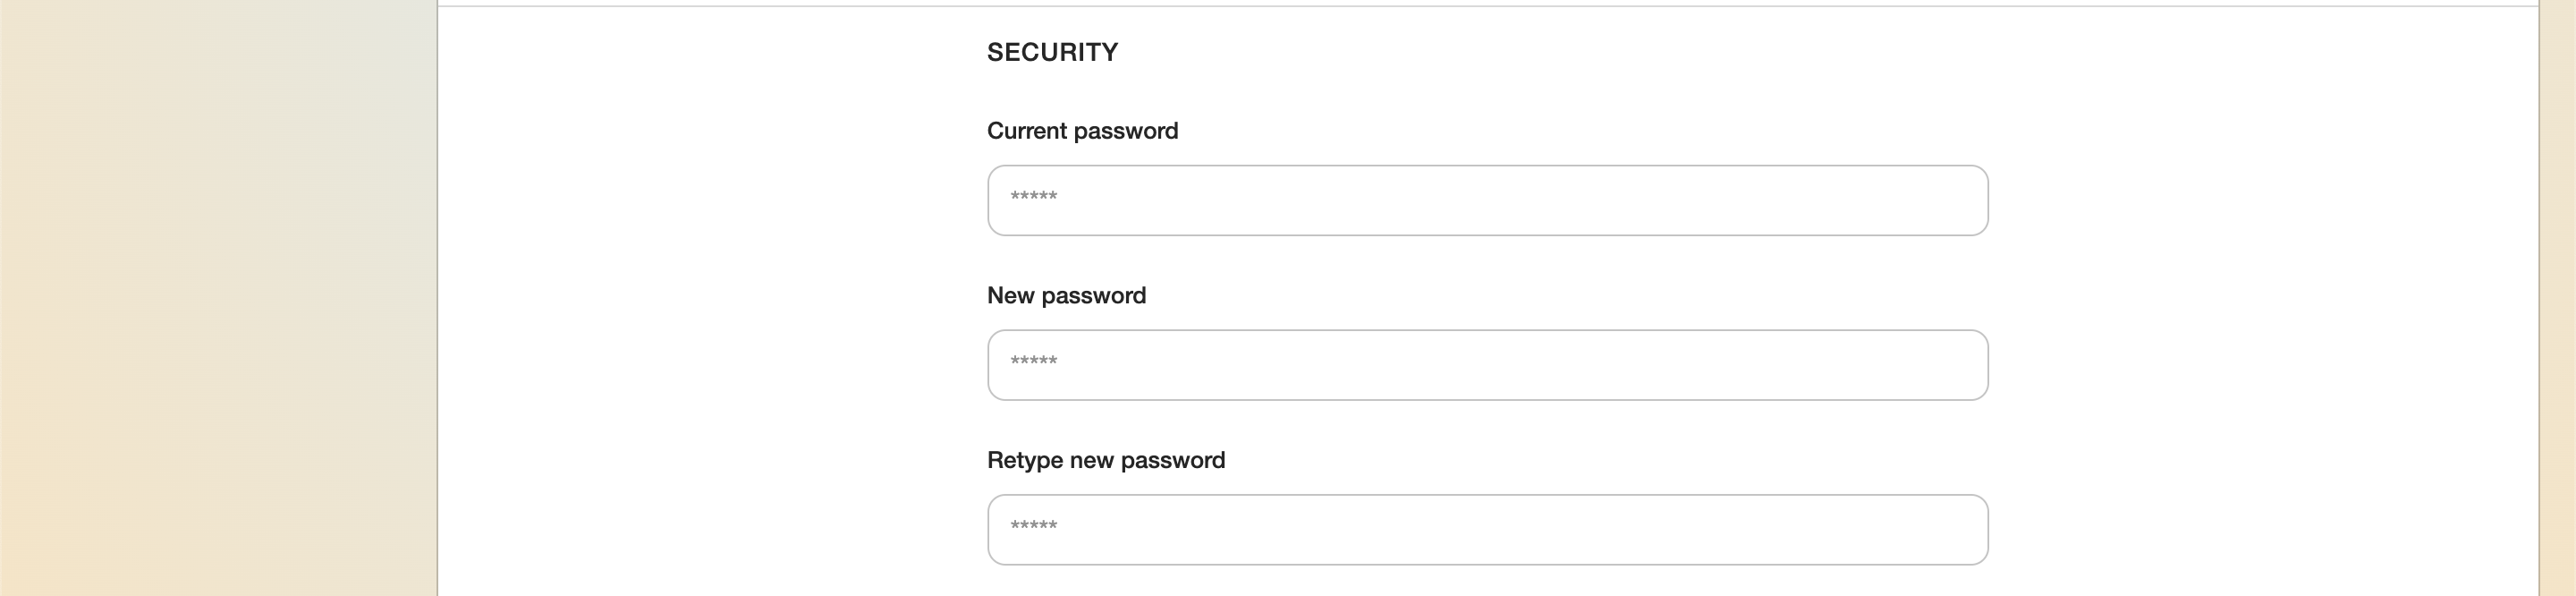
Task: Click placeholder asterisks in Current password field
Action: 1033,197
